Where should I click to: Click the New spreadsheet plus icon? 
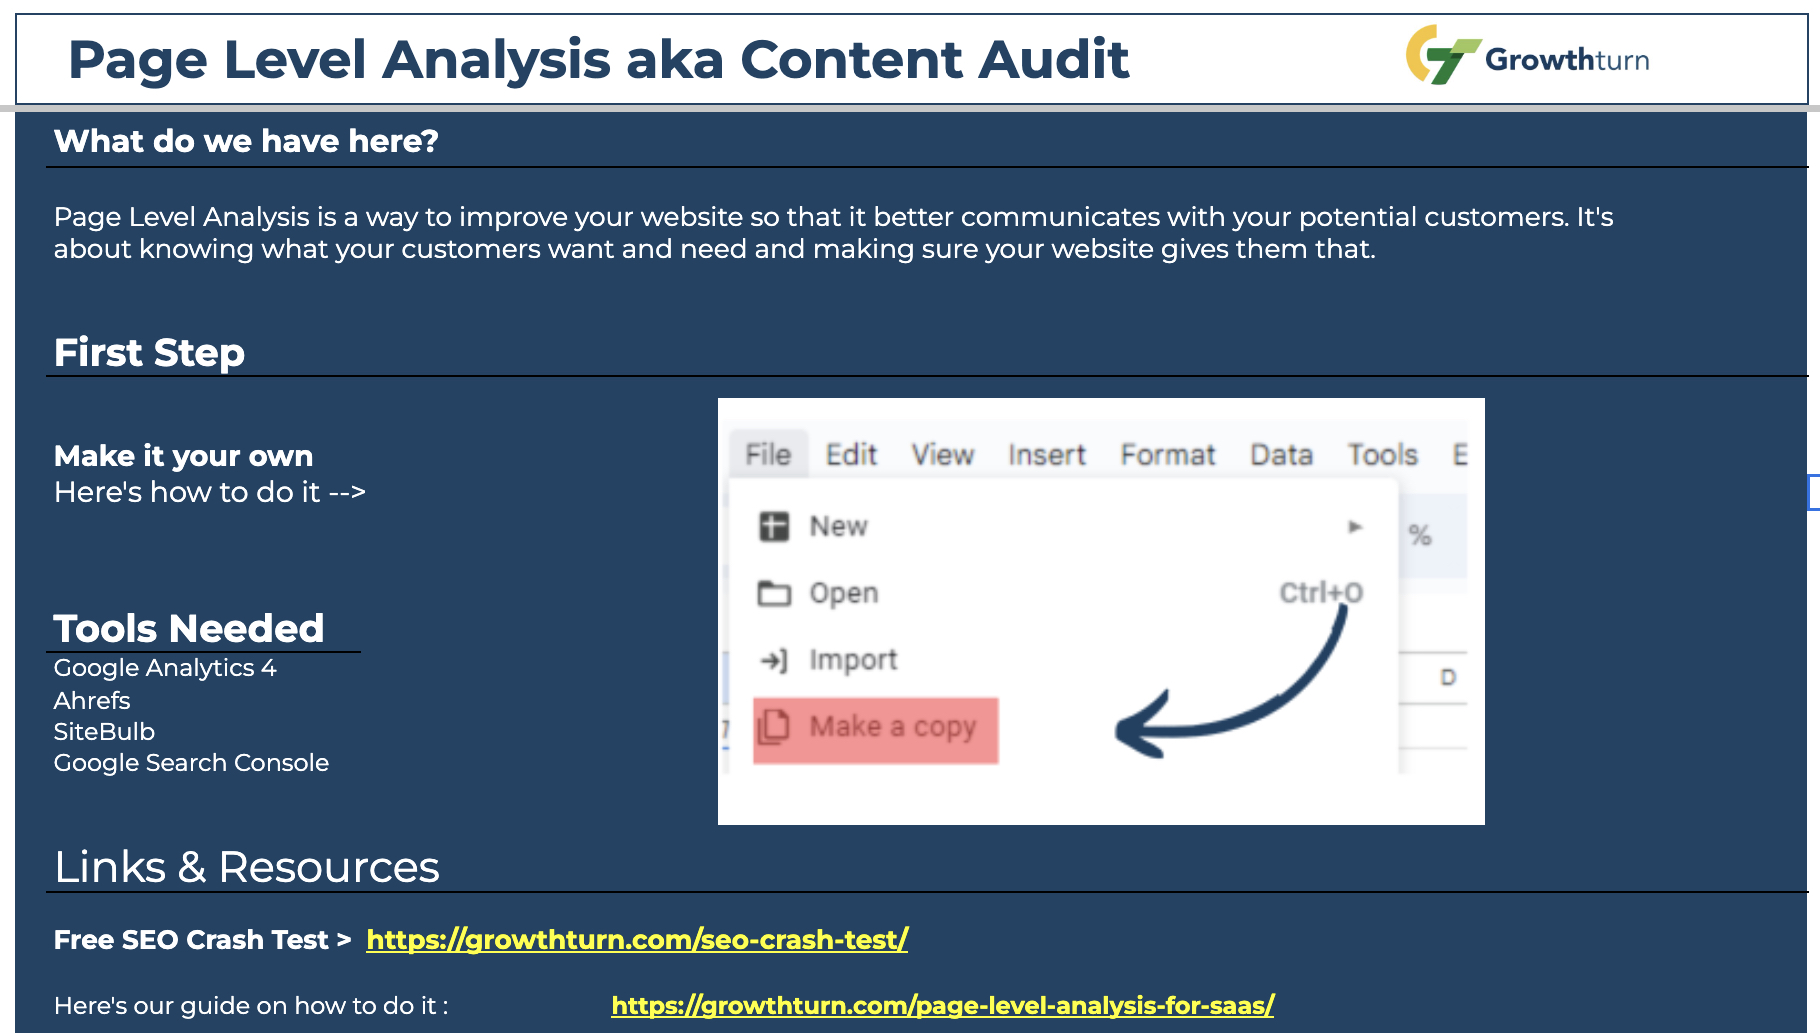(772, 525)
